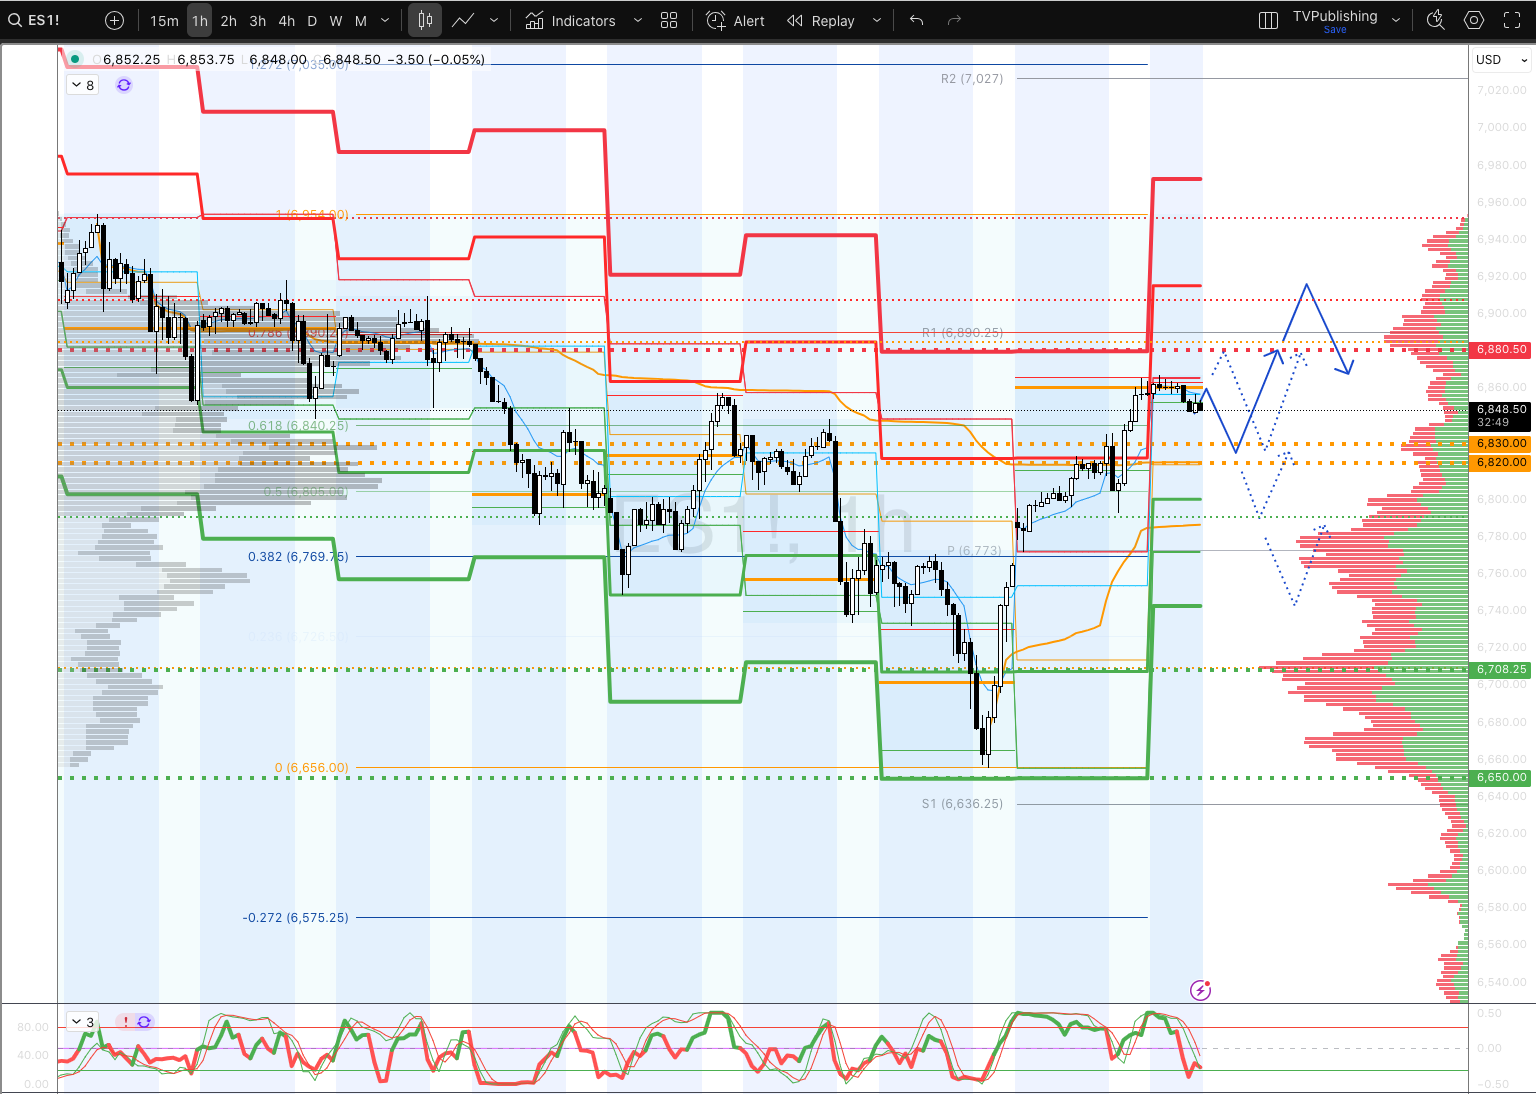Viewport: 1536px width, 1094px height.
Task: Open the Indicators menu
Action: 571,20
